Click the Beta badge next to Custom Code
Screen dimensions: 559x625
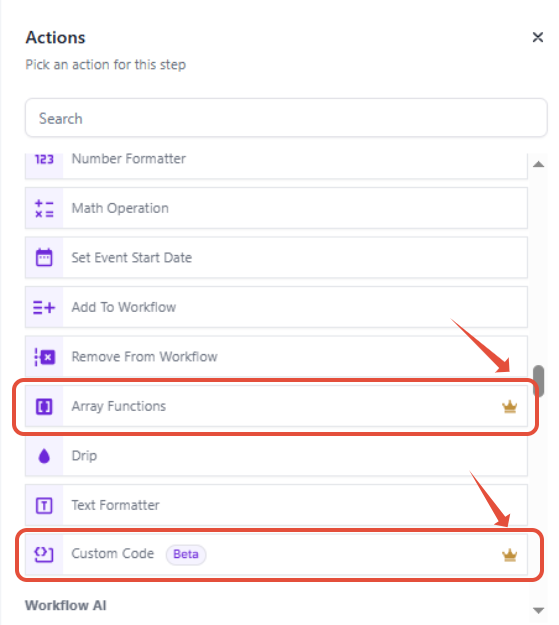coord(186,554)
